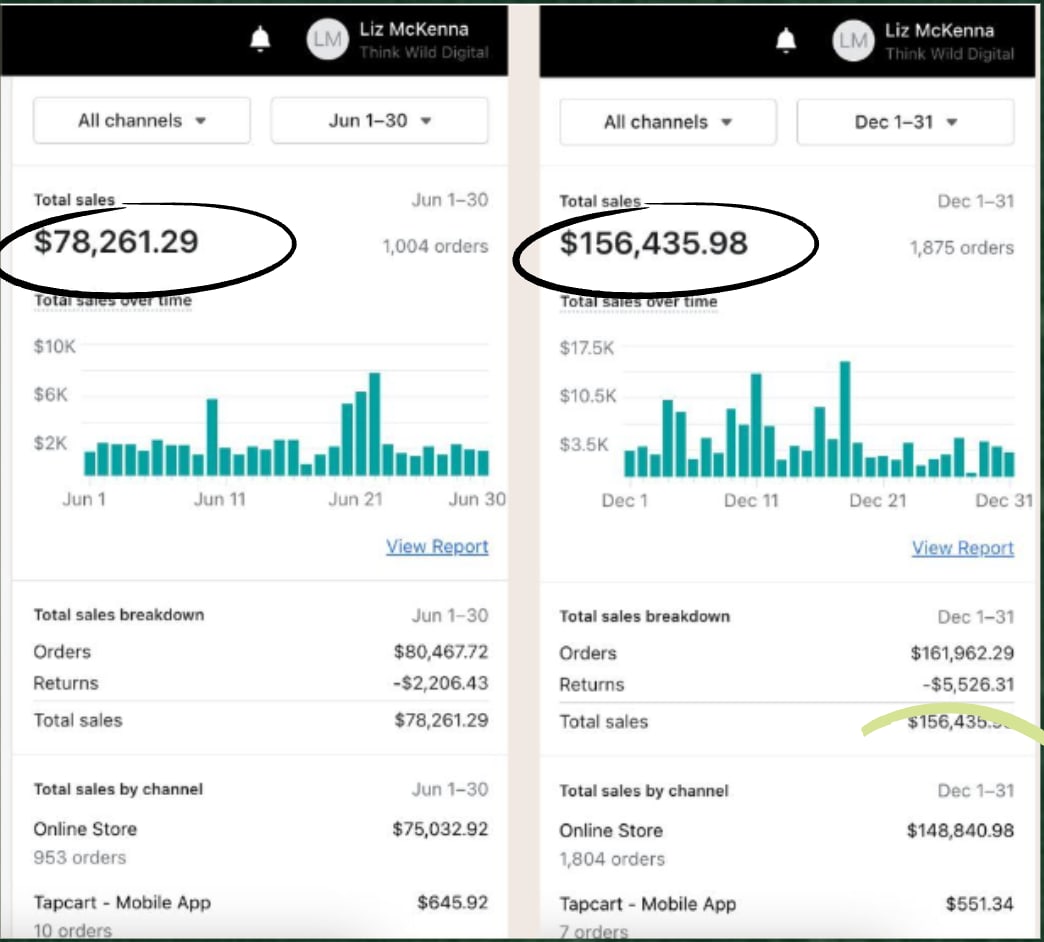Click Orders value $80,467.72
The width and height of the screenshot is (1044, 942).
441,651
